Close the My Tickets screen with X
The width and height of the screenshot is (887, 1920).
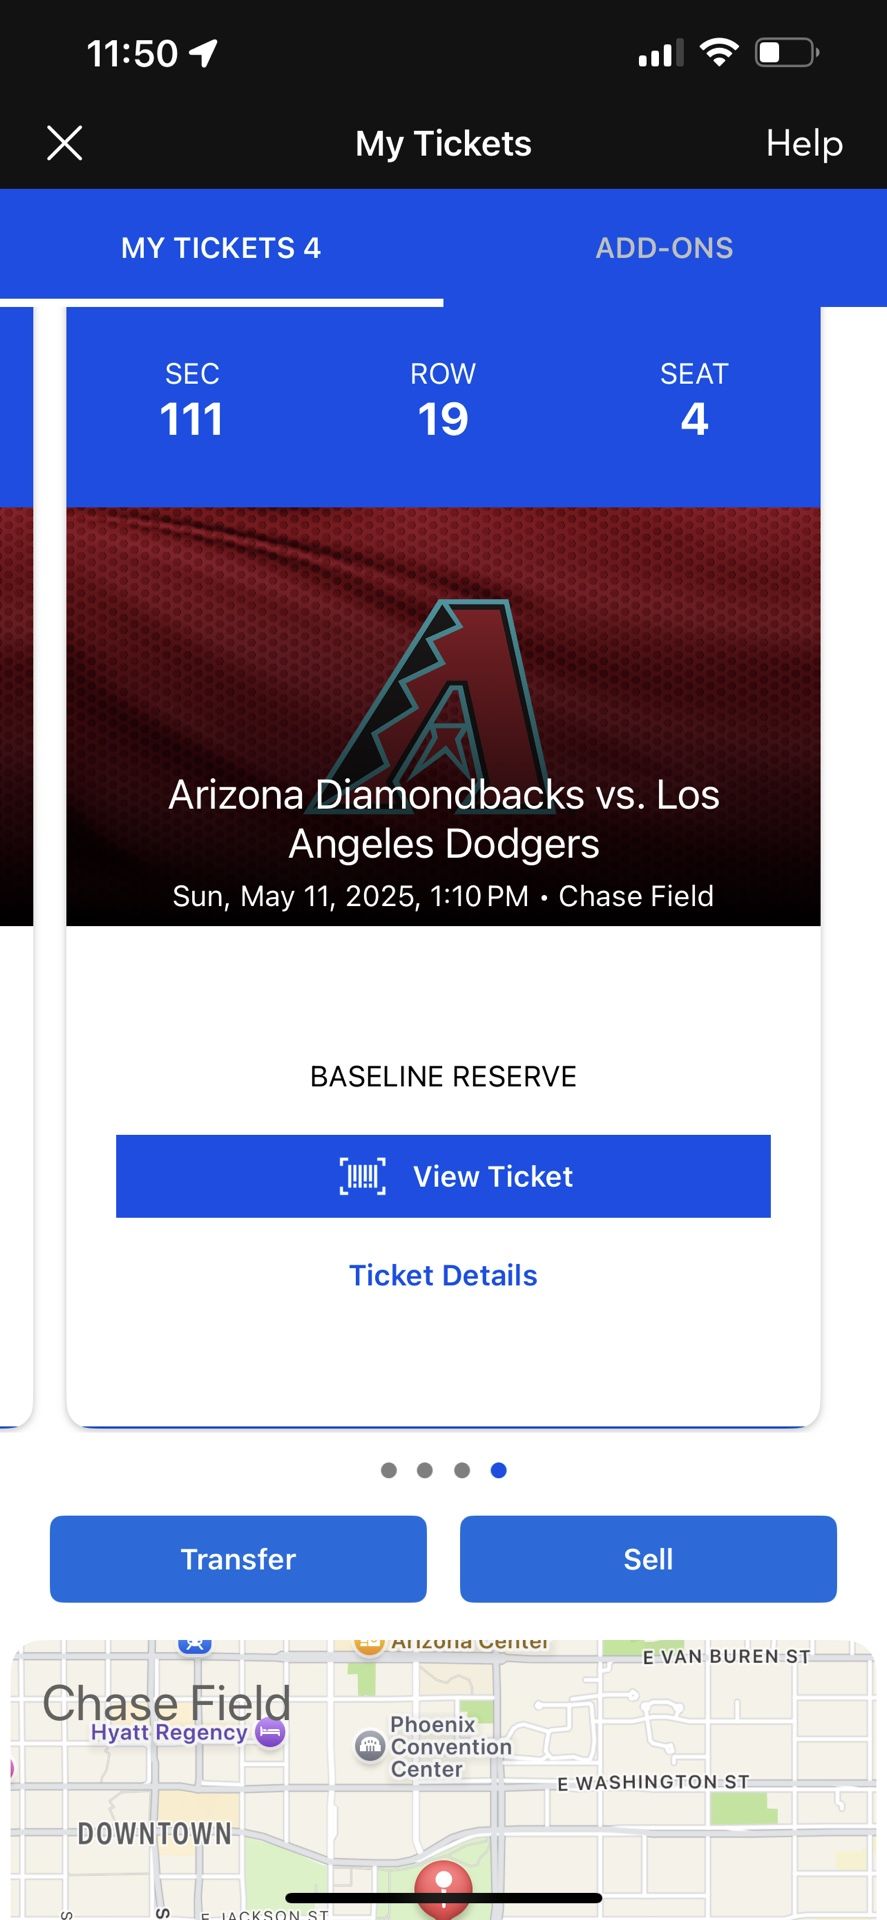[x=65, y=143]
